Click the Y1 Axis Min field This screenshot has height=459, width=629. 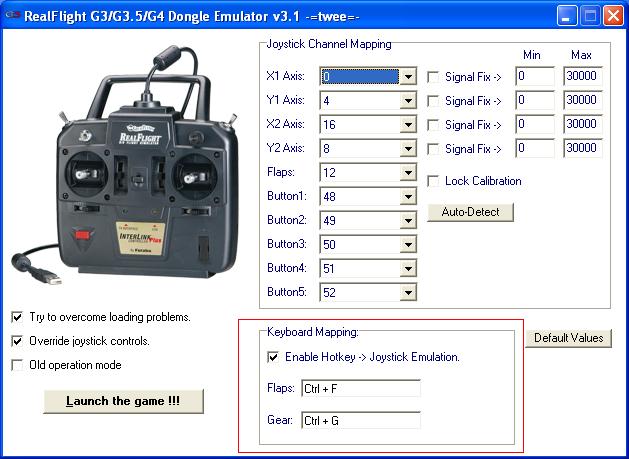click(x=535, y=100)
